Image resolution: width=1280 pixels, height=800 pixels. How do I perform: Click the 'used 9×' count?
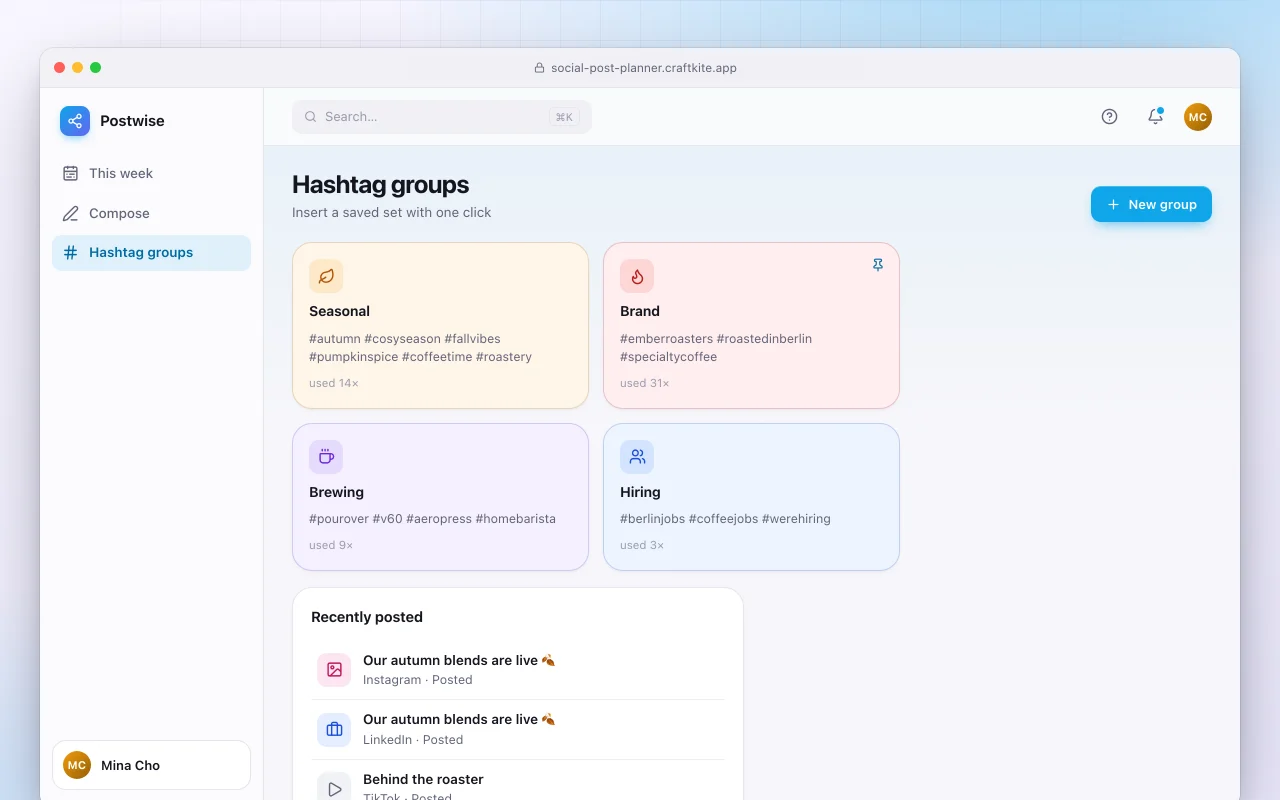[331, 545]
